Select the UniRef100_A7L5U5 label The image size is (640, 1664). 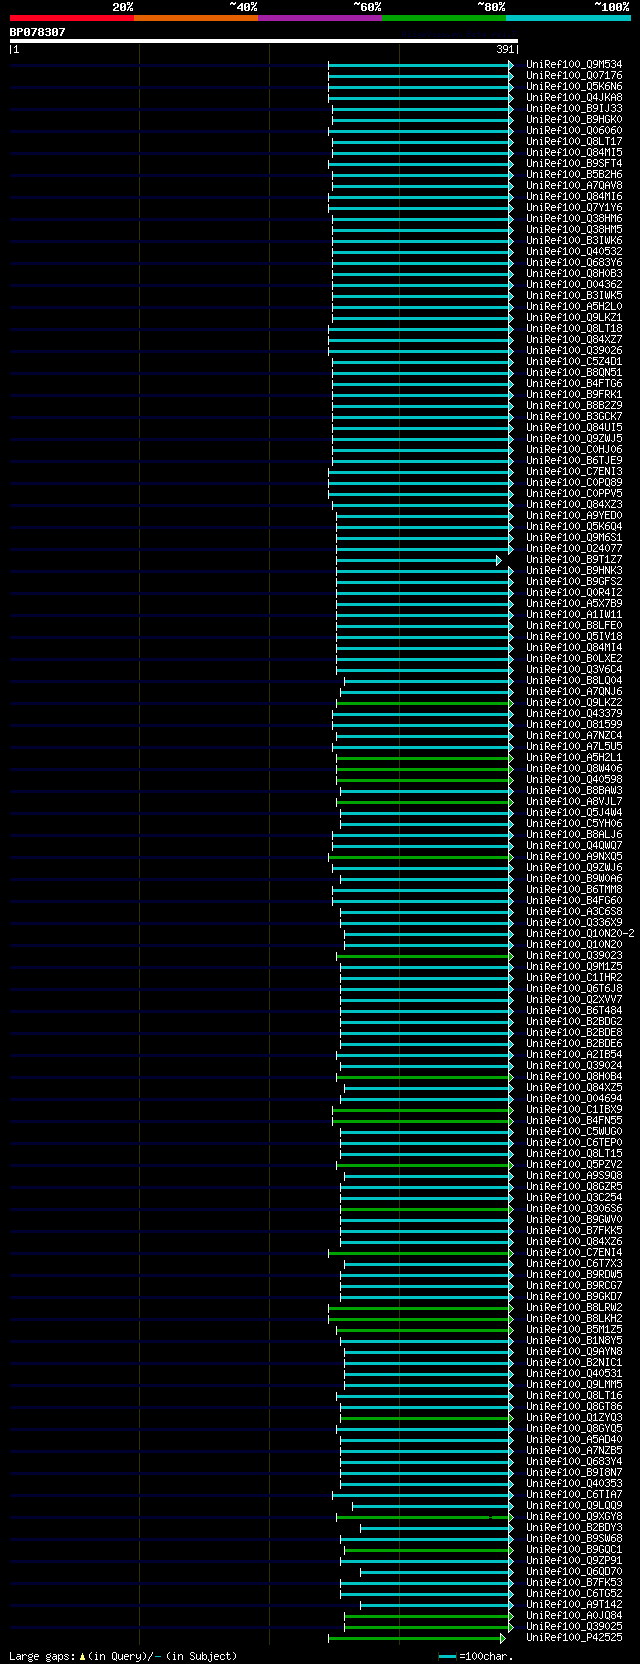point(574,747)
